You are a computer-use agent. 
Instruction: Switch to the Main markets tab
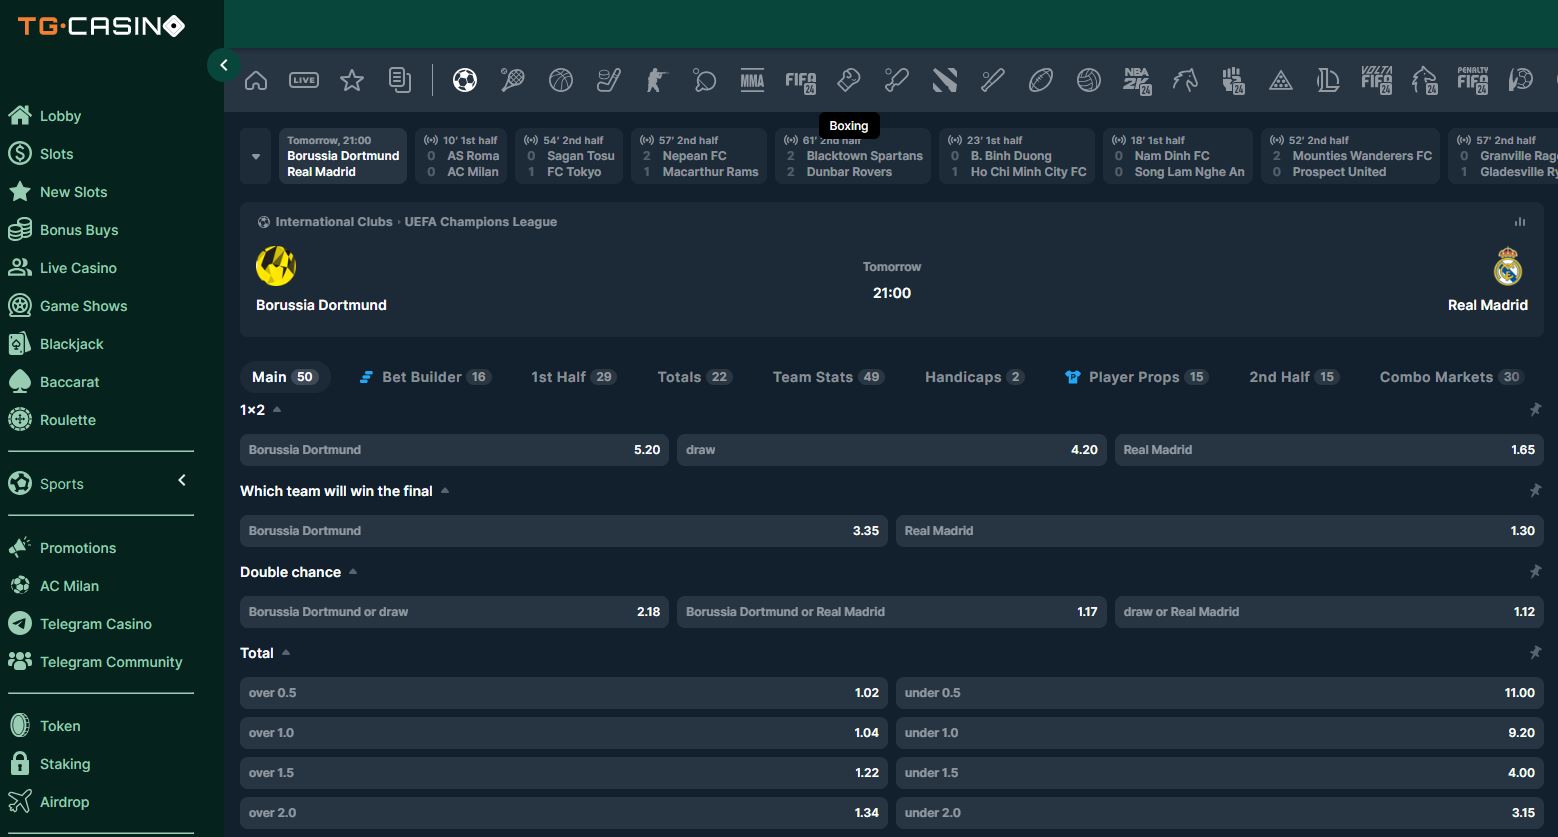(284, 377)
